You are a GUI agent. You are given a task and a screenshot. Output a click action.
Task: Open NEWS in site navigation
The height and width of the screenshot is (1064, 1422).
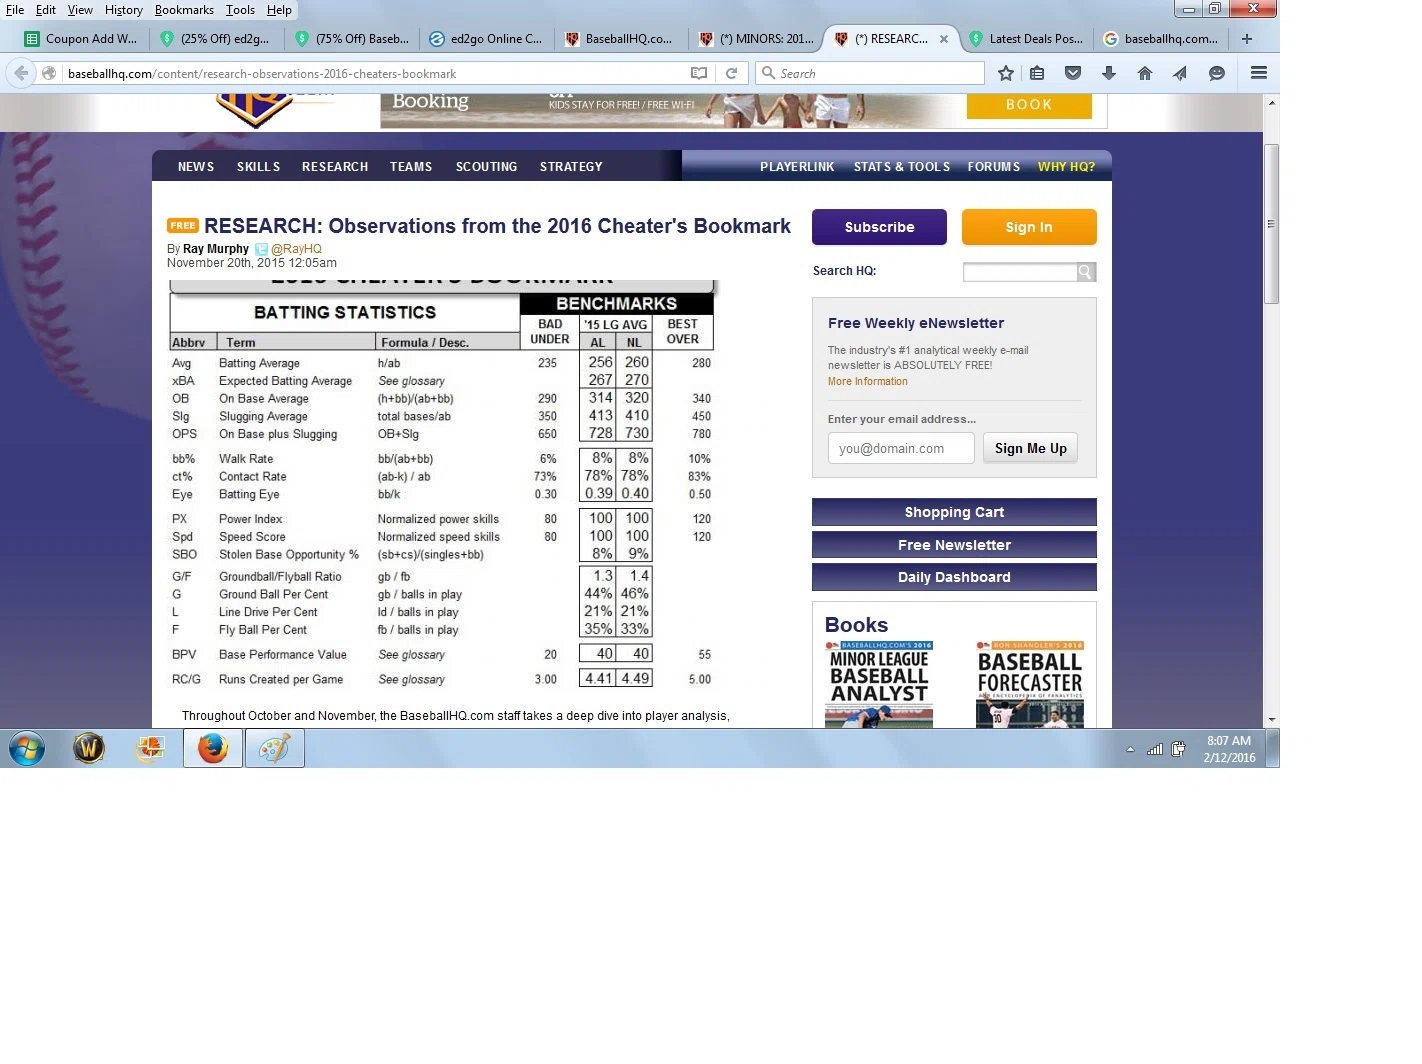pos(196,167)
